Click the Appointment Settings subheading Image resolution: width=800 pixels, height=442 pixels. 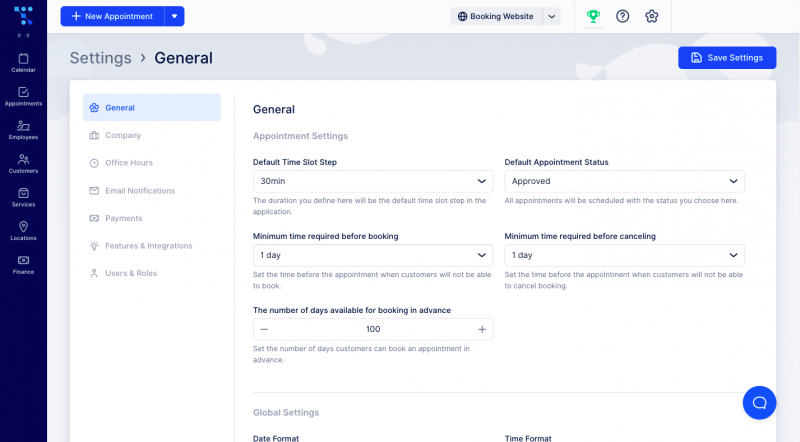point(301,136)
